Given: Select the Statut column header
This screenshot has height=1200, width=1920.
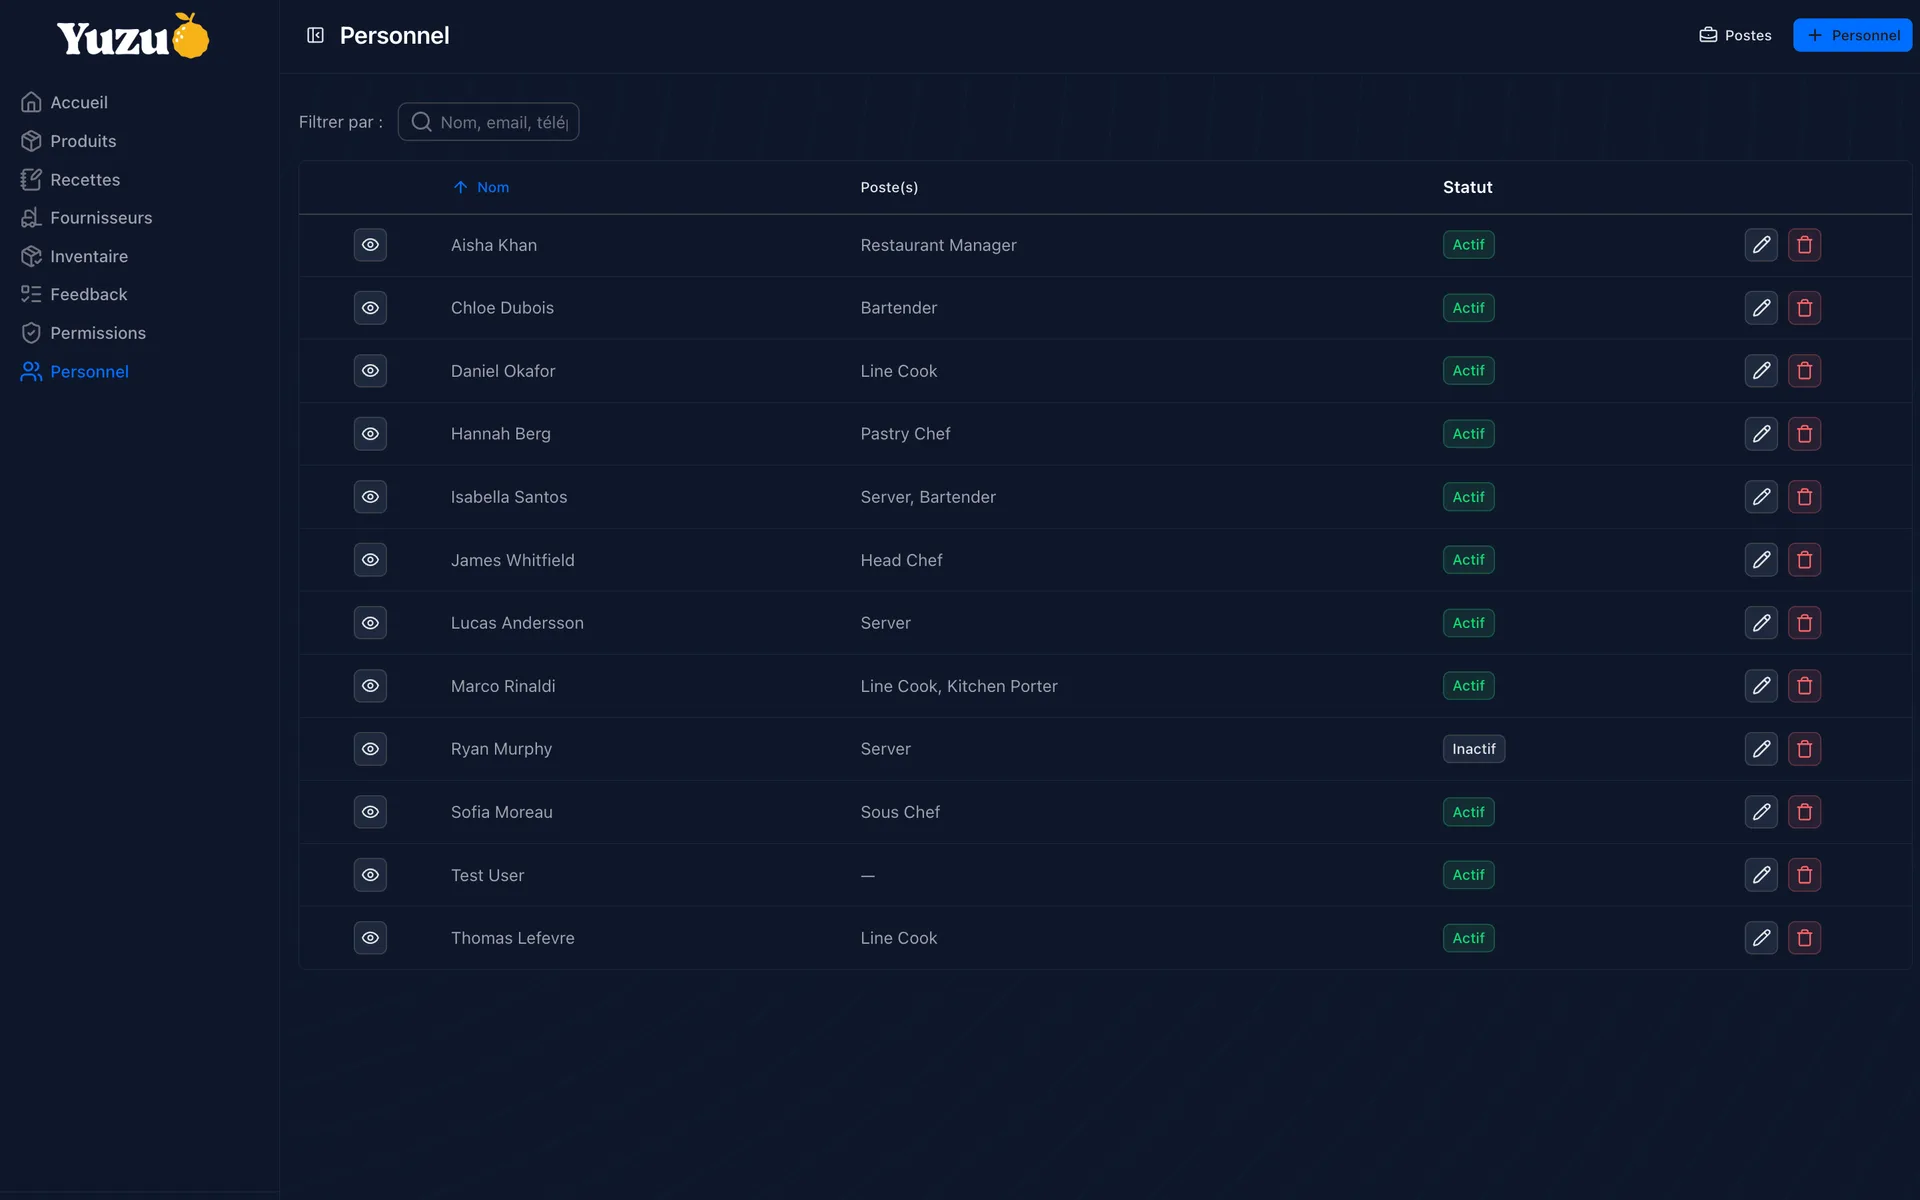Looking at the screenshot, I should coord(1467,187).
